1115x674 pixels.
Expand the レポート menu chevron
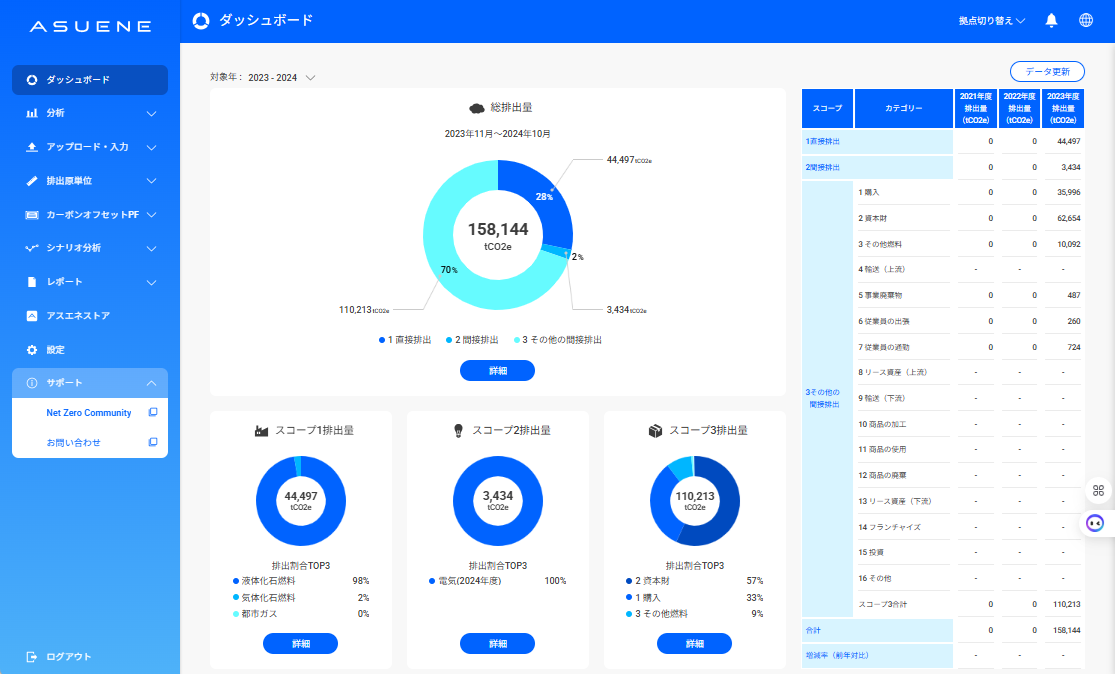pyautogui.click(x=151, y=282)
